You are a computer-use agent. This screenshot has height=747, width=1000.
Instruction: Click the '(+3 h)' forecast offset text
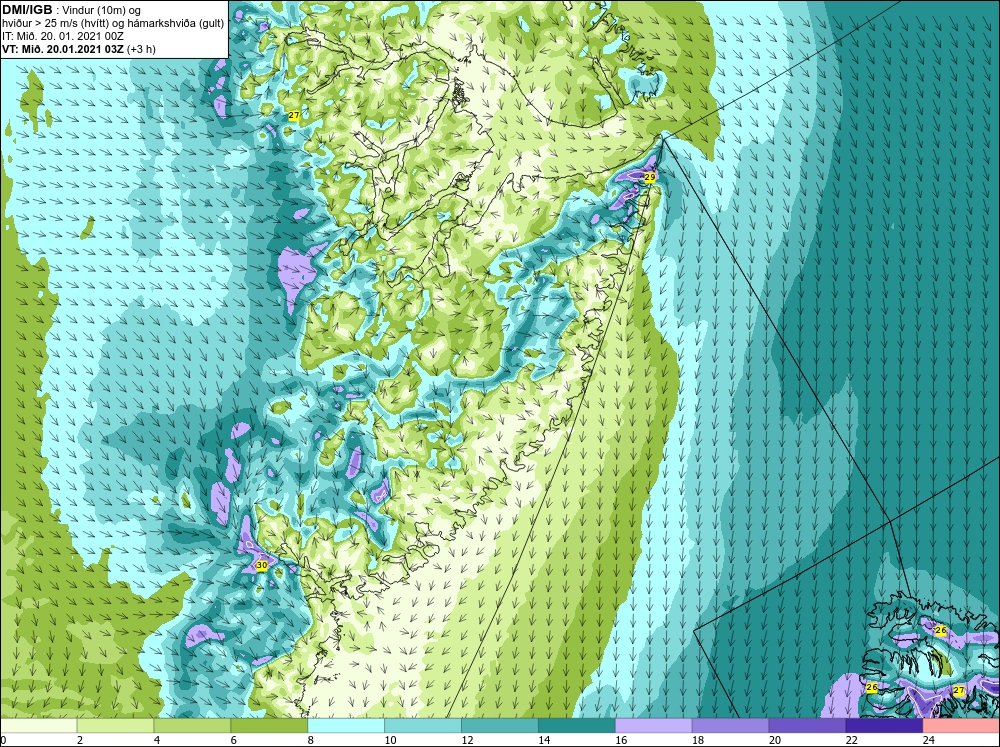click(142, 49)
